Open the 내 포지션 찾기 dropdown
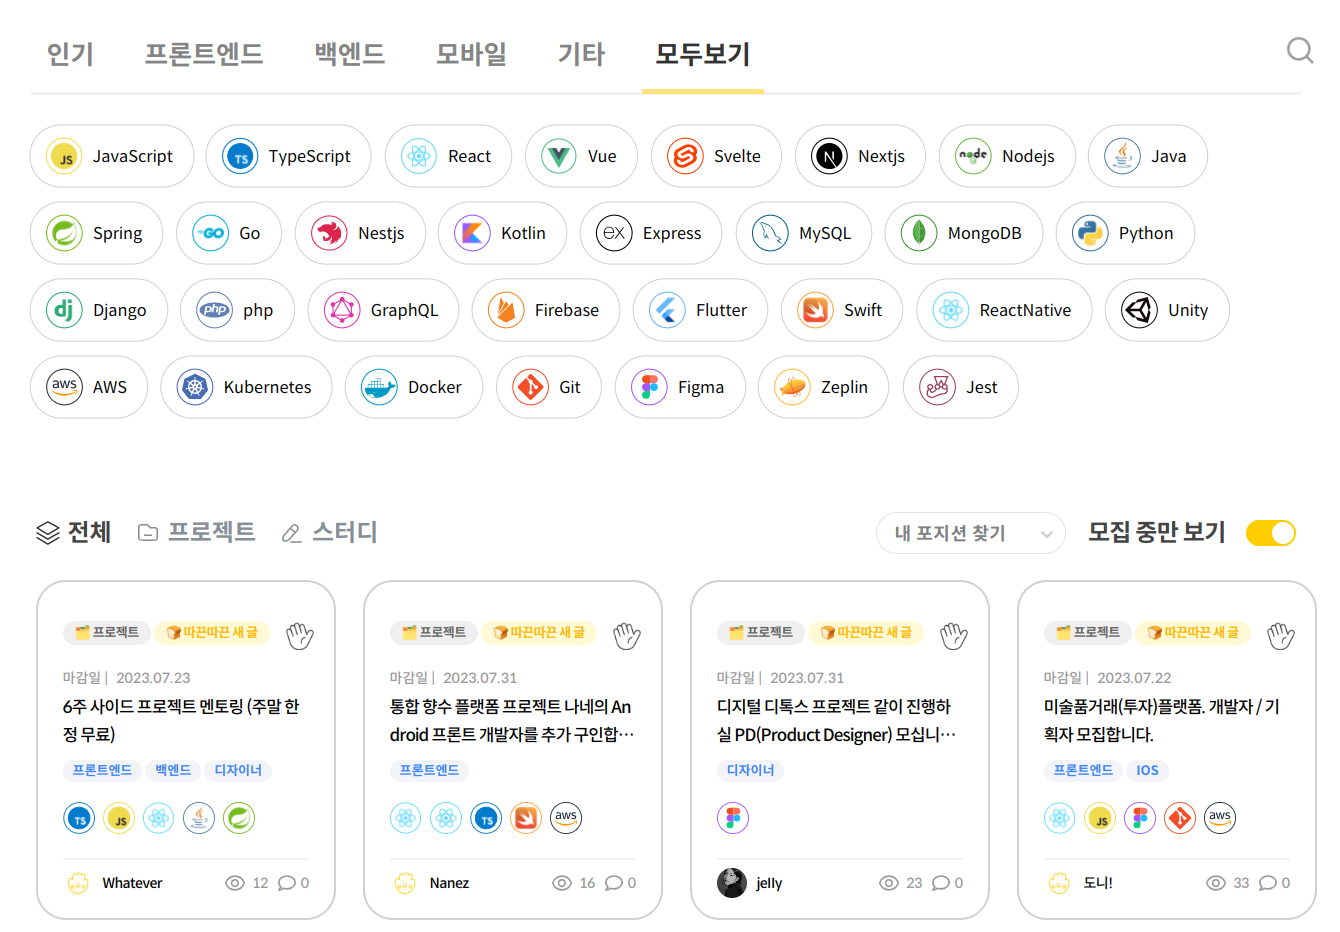The height and width of the screenshot is (932, 1340). click(x=970, y=533)
